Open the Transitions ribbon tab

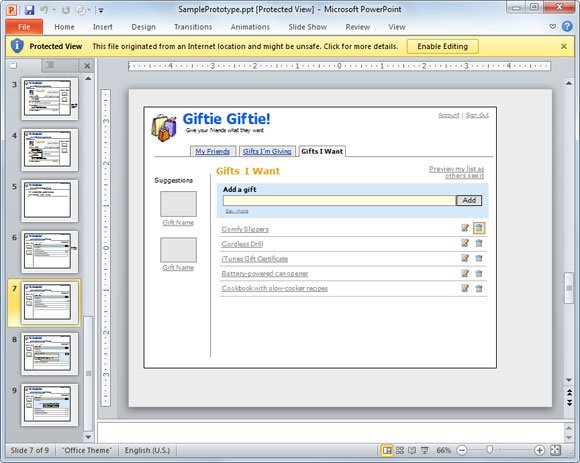pyautogui.click(x=193, y=27)
